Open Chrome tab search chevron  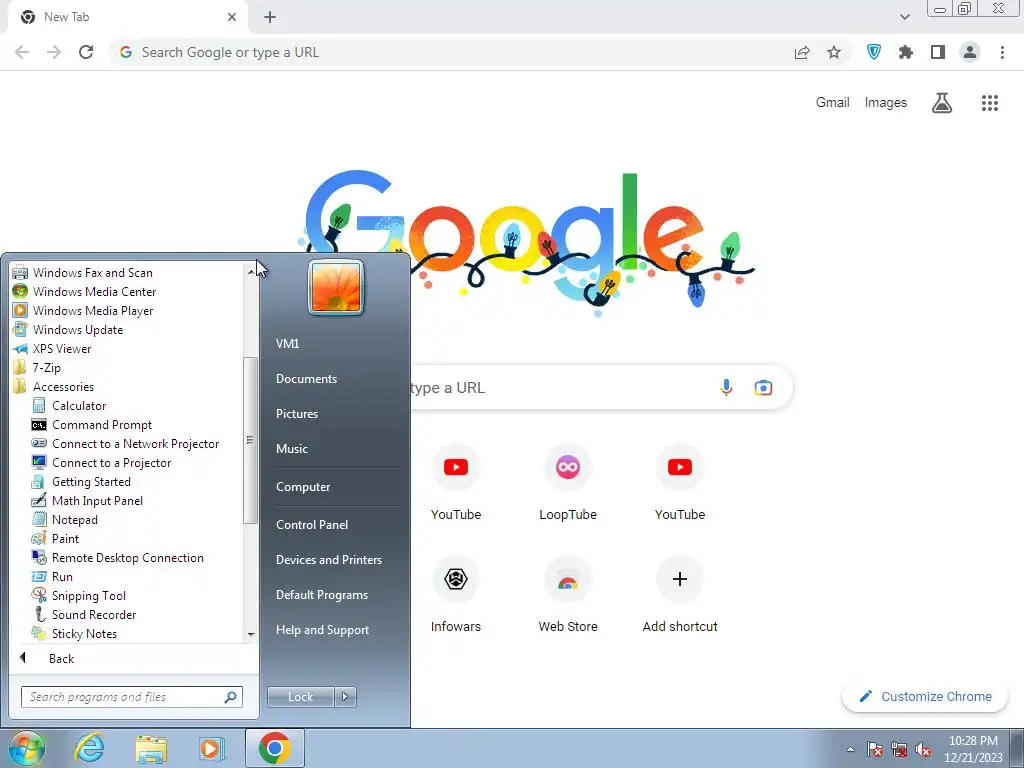pyautogui.click(x=904, y=17)
